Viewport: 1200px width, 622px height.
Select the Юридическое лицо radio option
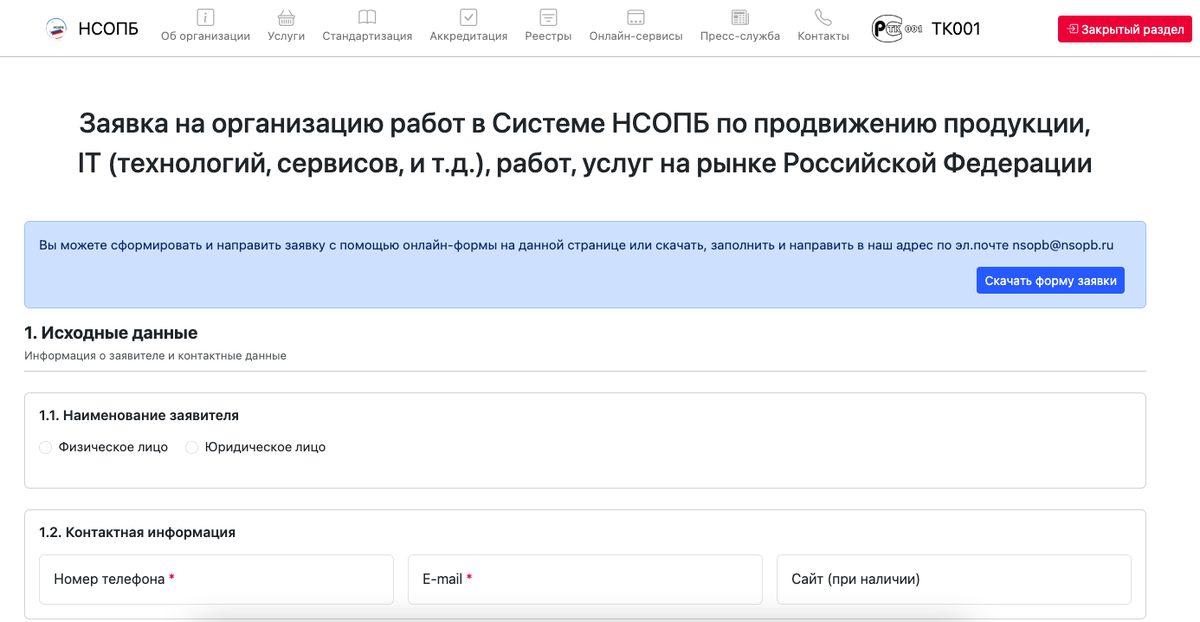[192, 447]
